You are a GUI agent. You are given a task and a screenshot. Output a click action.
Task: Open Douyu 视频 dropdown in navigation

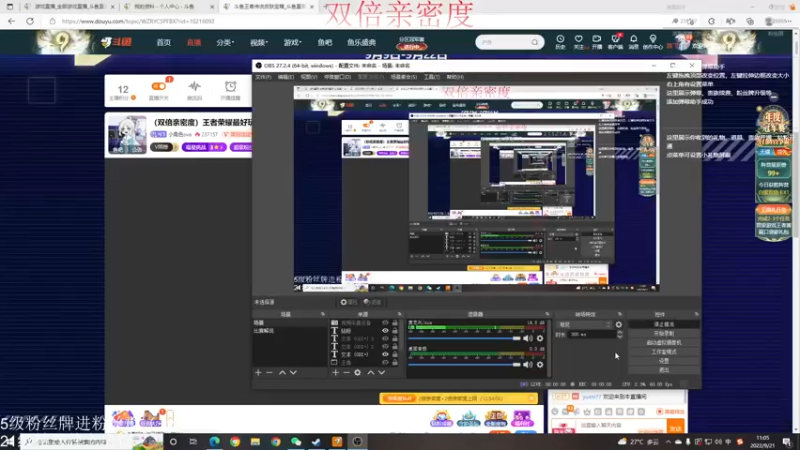pyautogui.click(x=259, y=42)
